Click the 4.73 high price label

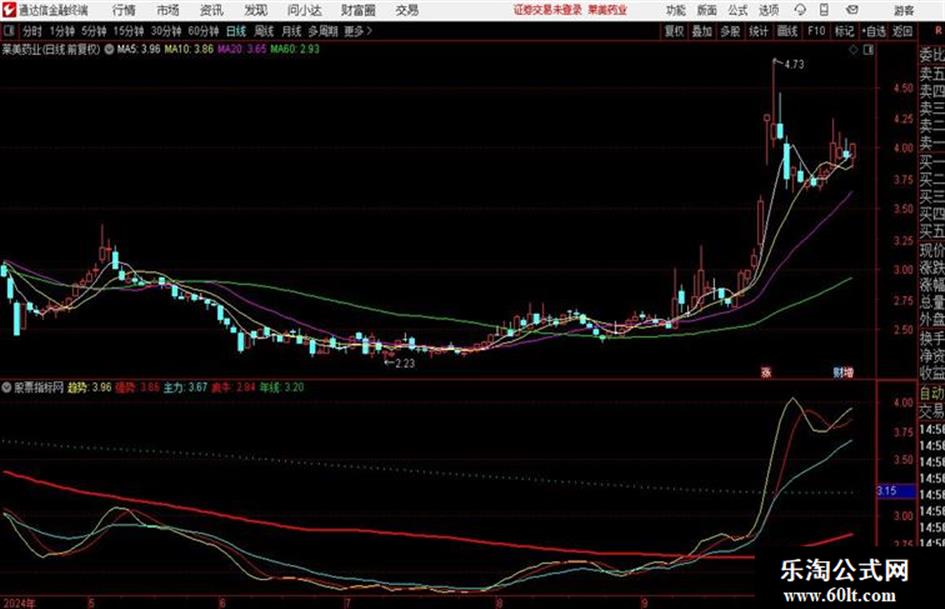point(794,64)
